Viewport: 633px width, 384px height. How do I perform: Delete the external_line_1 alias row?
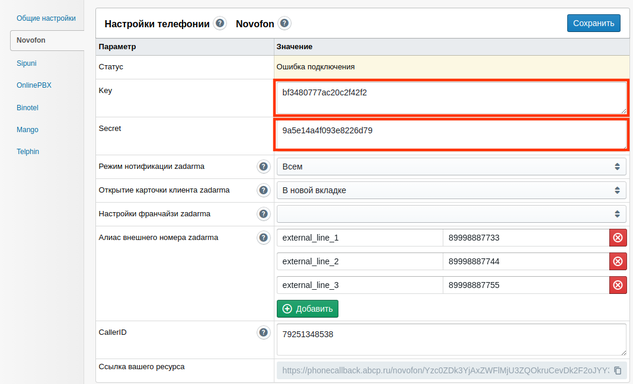pos(618,238)
